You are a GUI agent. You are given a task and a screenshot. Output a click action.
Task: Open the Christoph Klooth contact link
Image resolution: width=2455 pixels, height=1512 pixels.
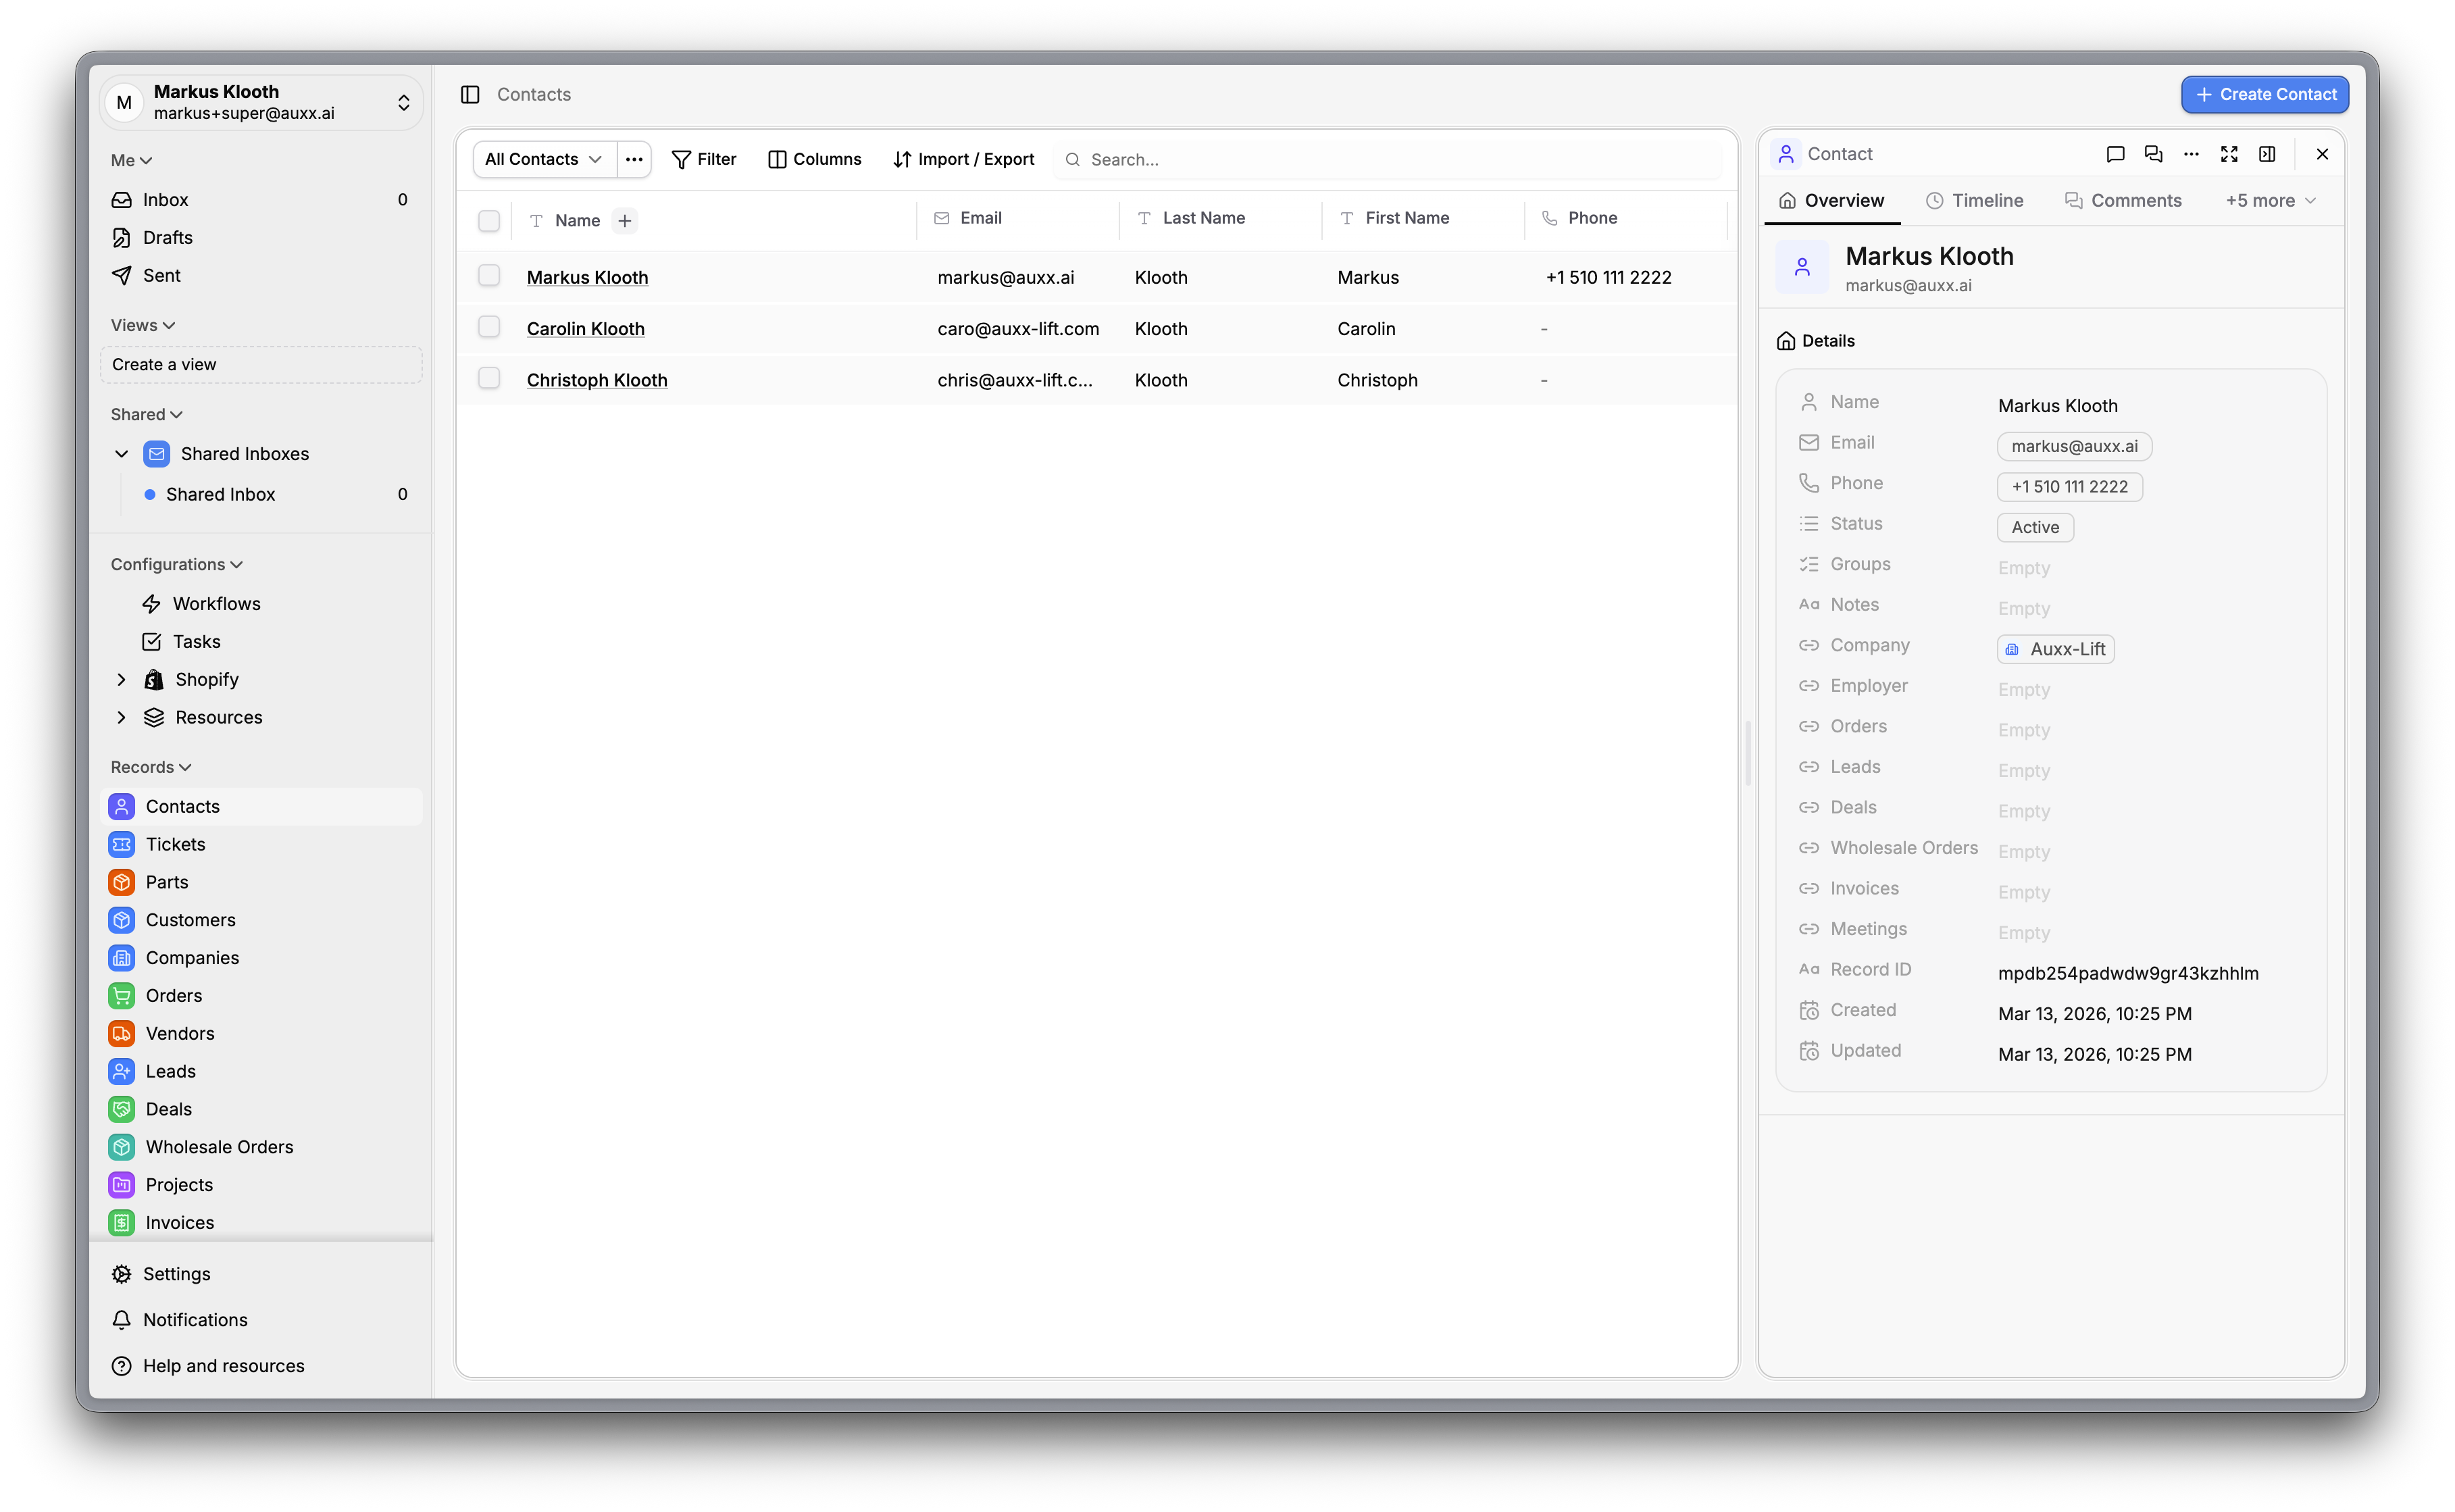[x=597, y=380]
